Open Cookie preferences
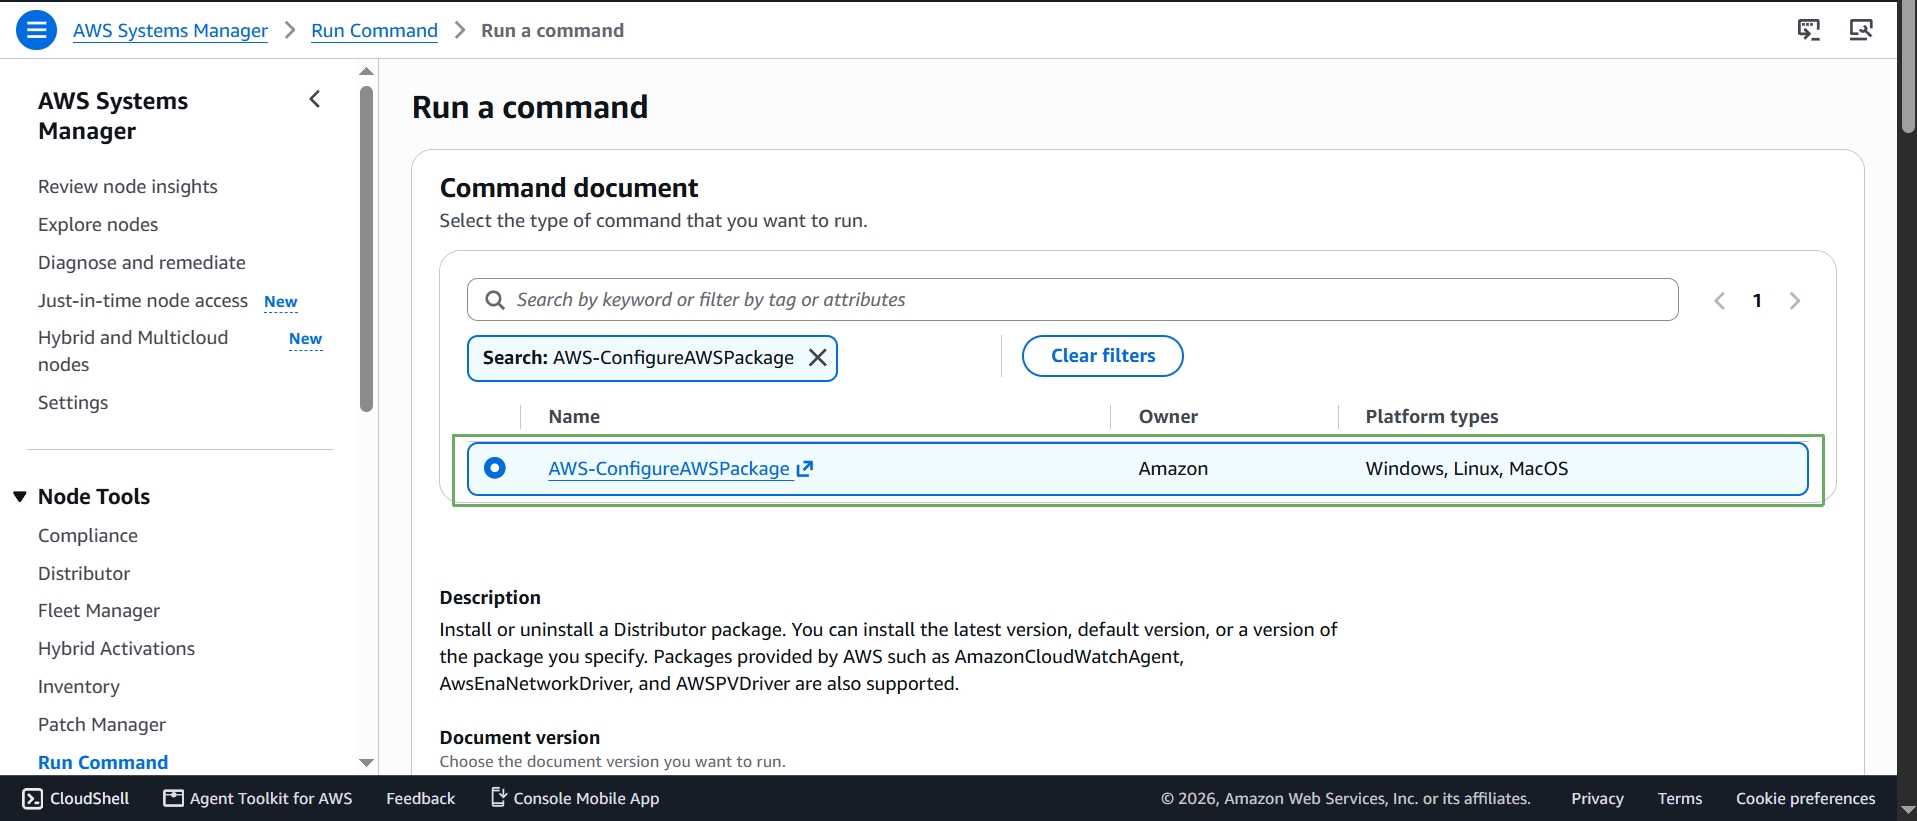This screenshot has width=1917, height=821. tap(1806, 798)
